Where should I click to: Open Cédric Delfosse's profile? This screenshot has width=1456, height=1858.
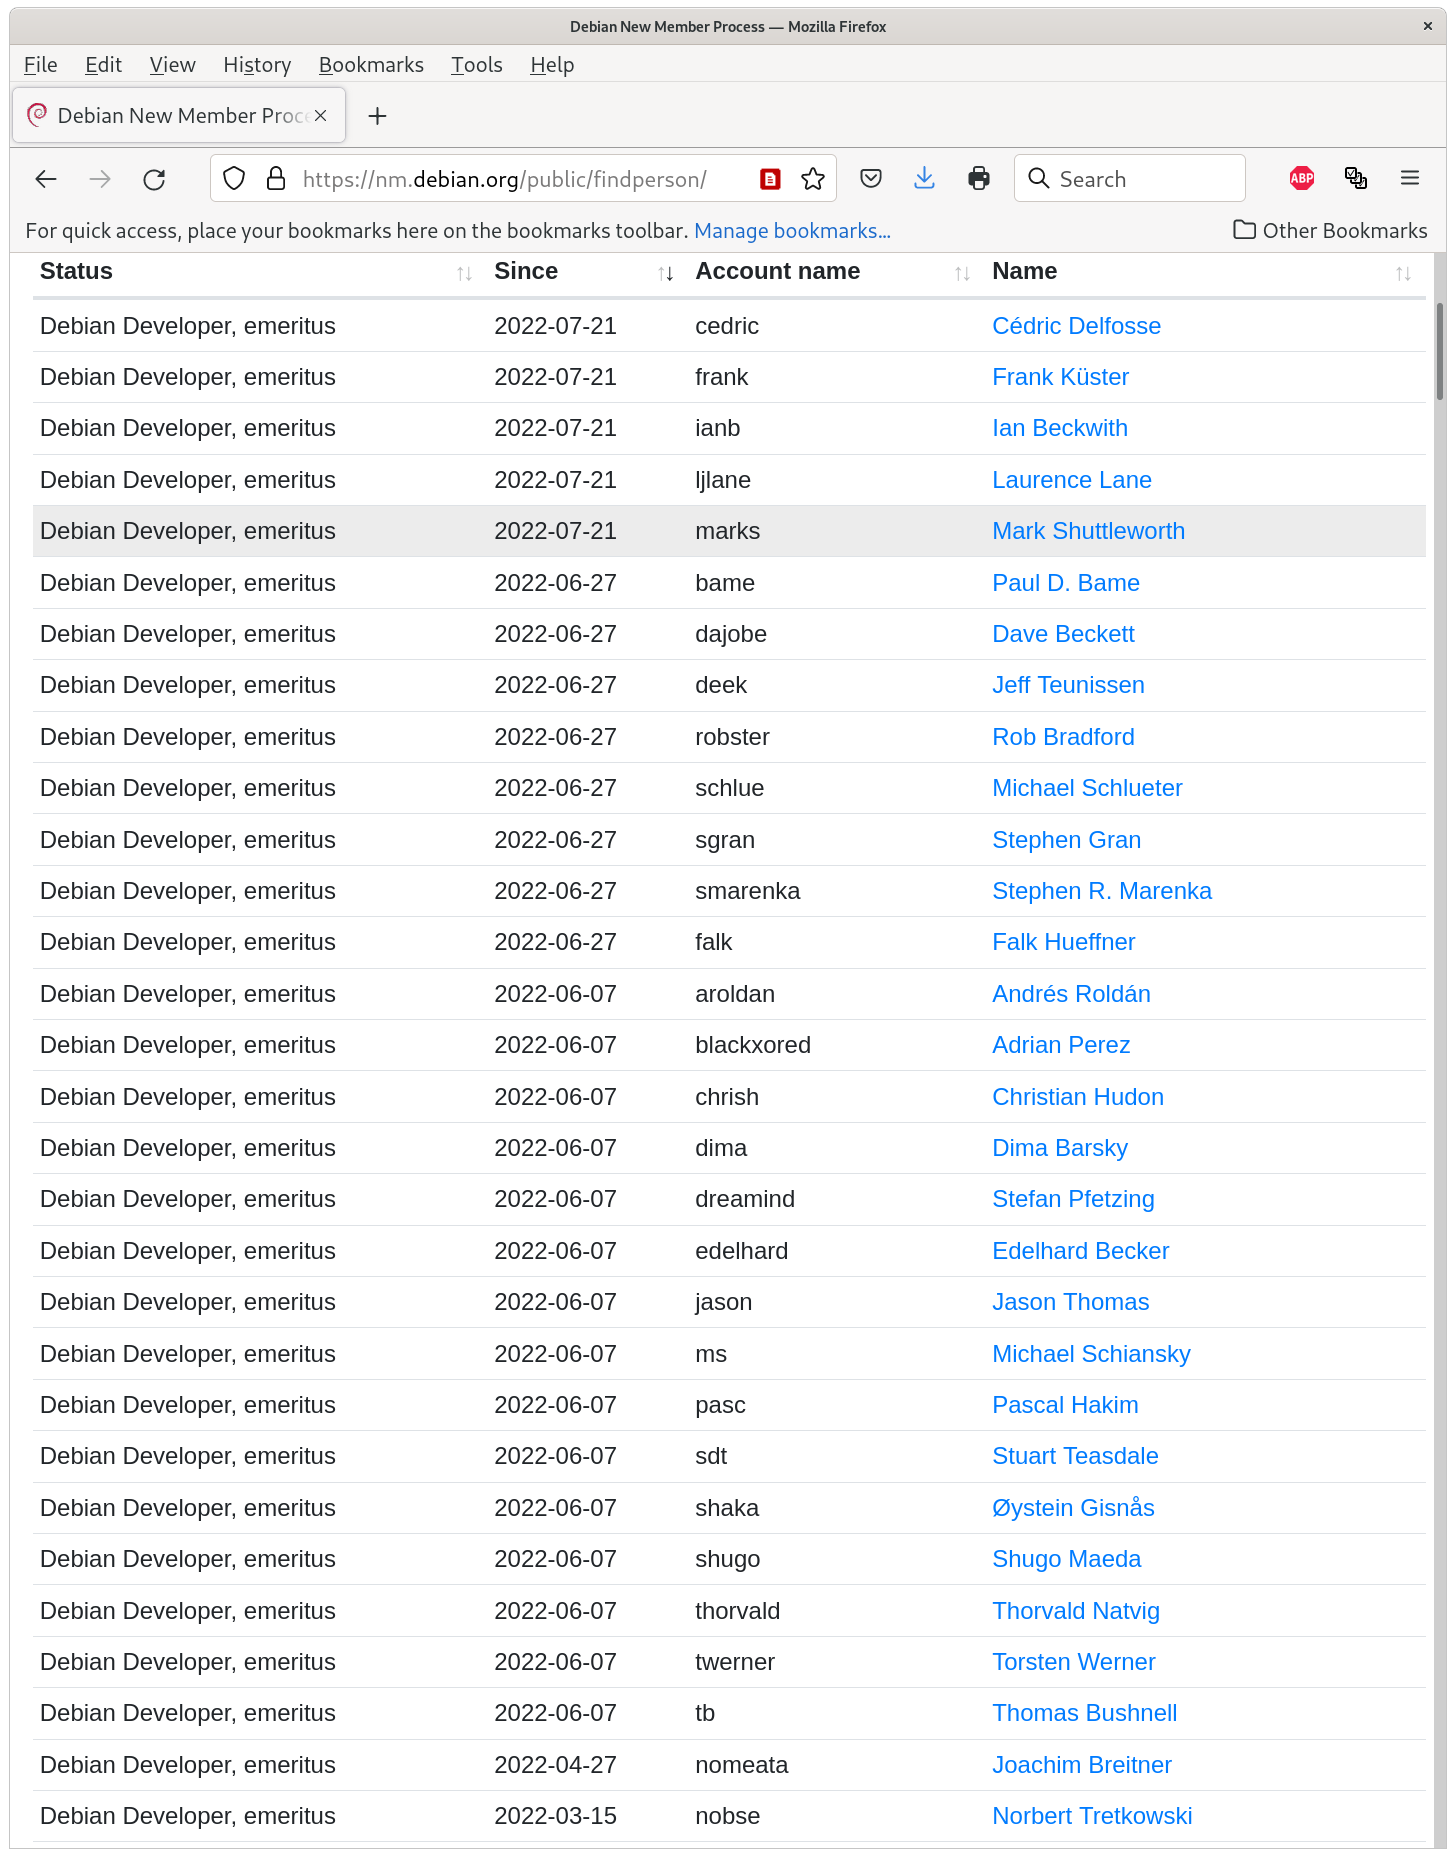(1076, 326)
